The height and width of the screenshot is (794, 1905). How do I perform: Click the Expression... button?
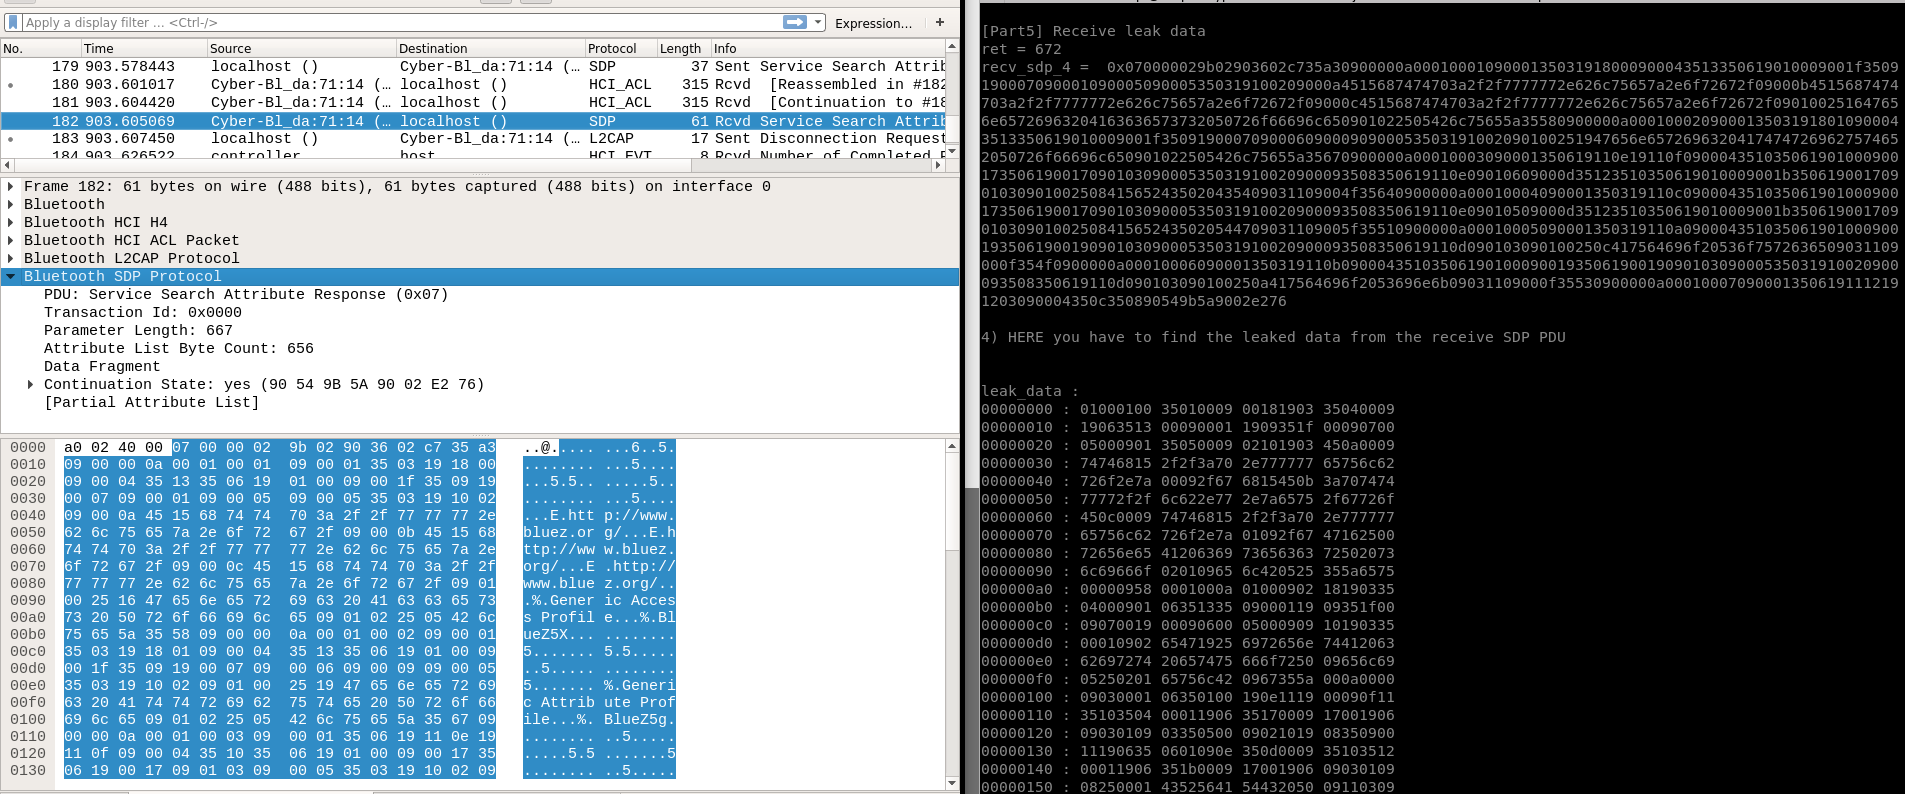[873, 23]
